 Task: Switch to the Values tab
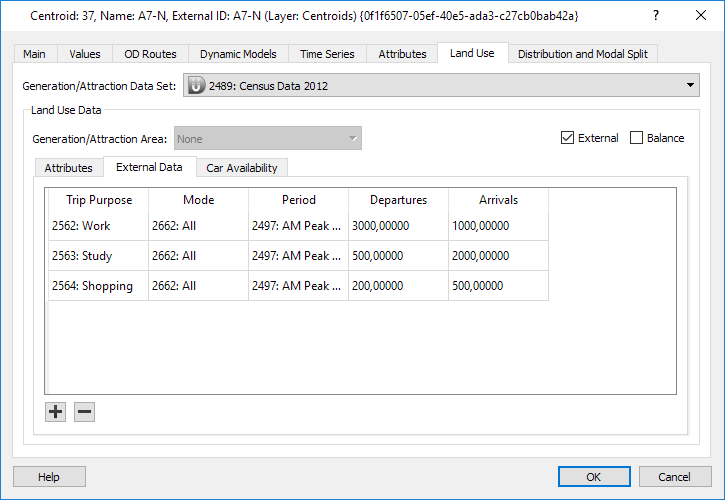85,54
